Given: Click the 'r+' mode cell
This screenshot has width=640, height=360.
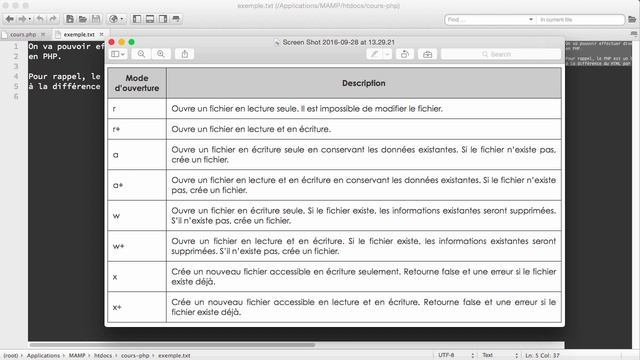Looking at the screenshot, I should tap(137, 129).
